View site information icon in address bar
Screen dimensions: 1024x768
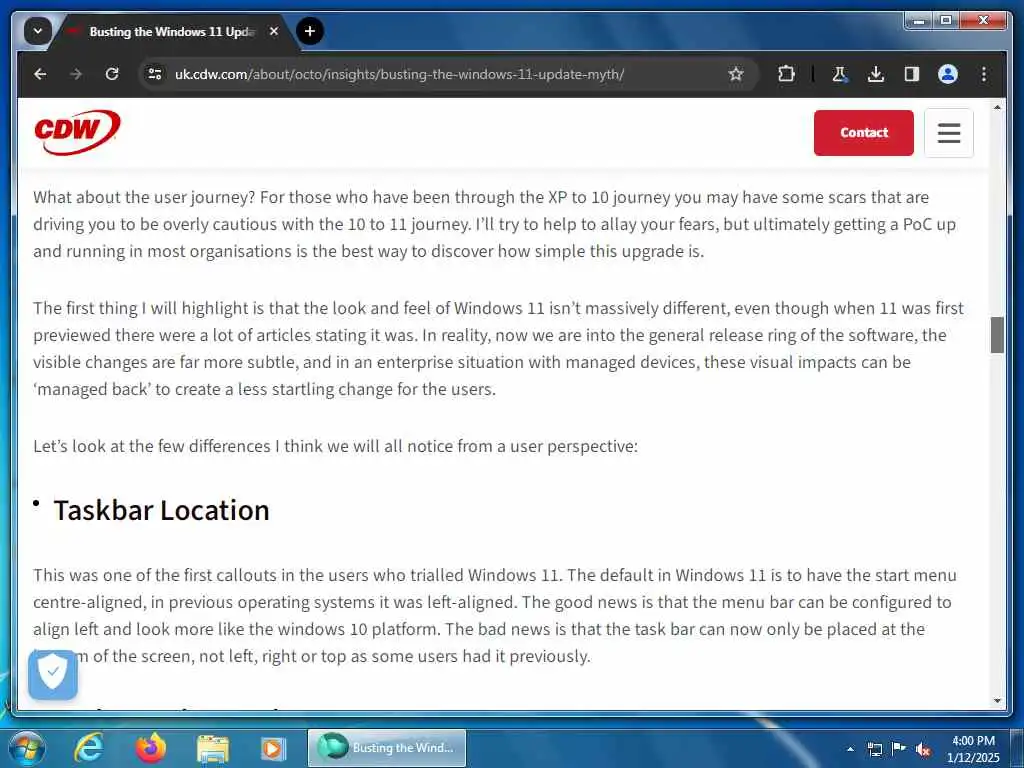pyautogui.click(x=155, y=74)
